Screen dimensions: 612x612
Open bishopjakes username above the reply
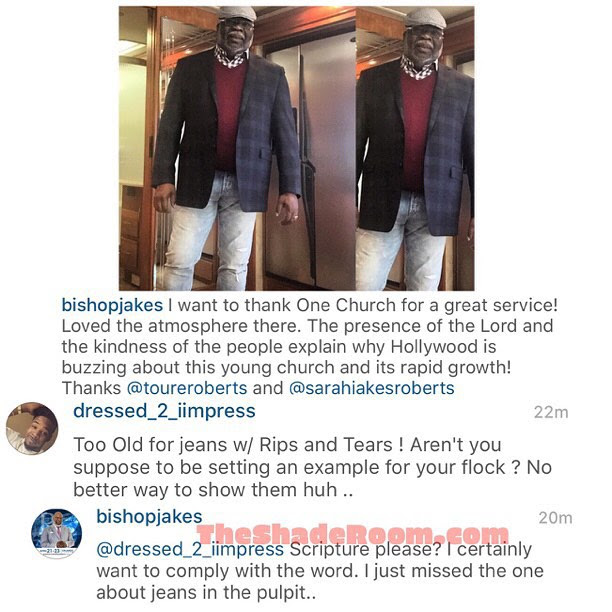click(x=149, y=516)
